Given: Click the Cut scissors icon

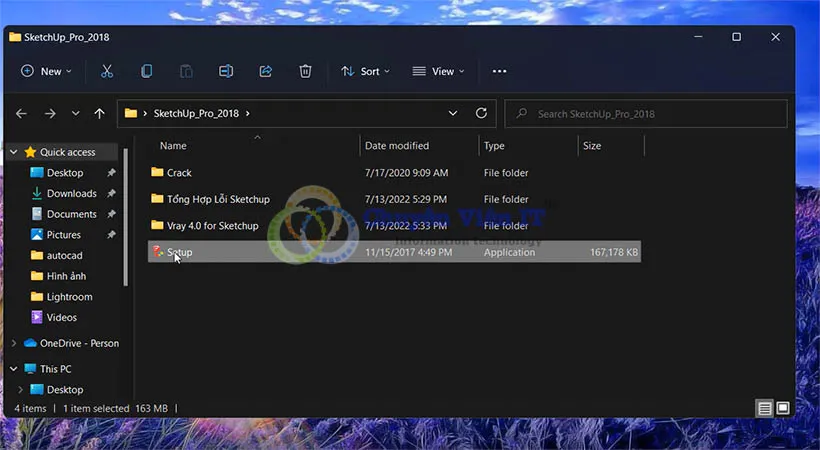Looking at the screenshot, I should pos(107,71).
